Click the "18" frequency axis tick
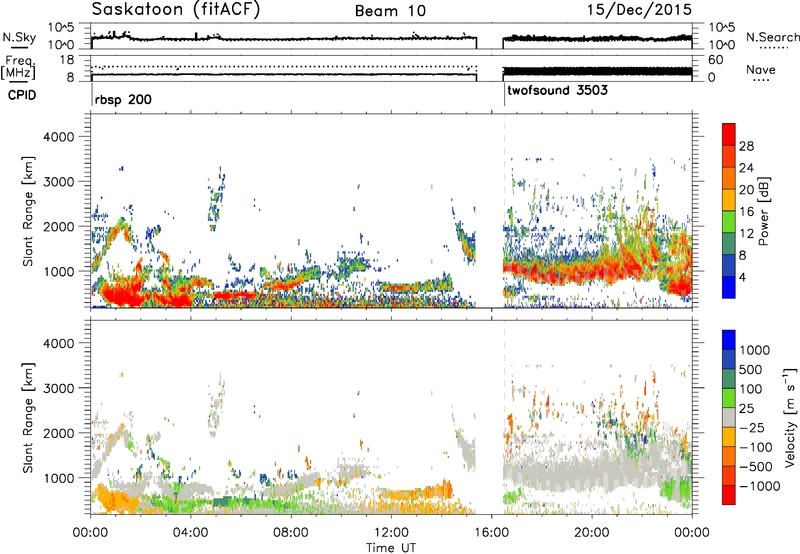Screen dimensions: 800x554 coord(67,60)
